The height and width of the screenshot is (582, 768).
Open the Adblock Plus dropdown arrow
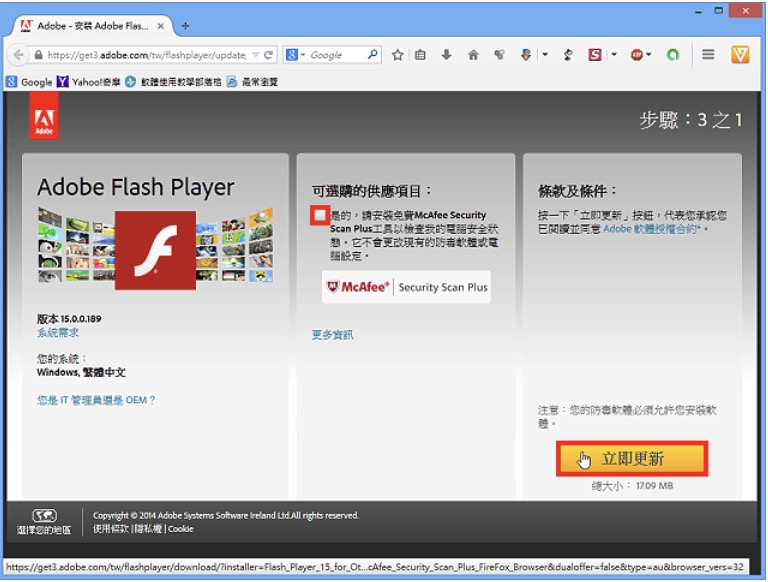[x=649, y=54]
